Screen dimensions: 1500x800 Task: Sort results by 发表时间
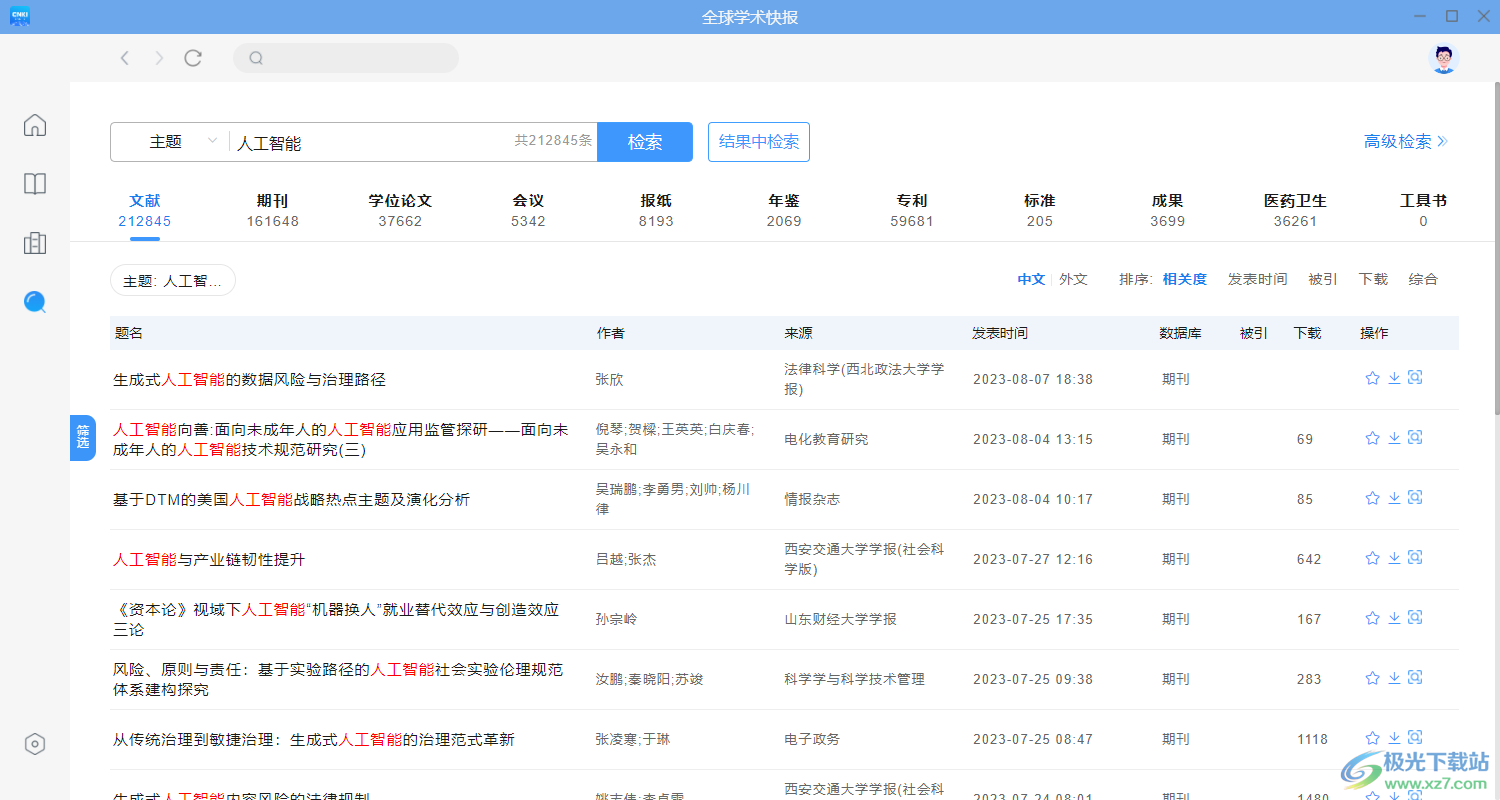coord(1257,279)
